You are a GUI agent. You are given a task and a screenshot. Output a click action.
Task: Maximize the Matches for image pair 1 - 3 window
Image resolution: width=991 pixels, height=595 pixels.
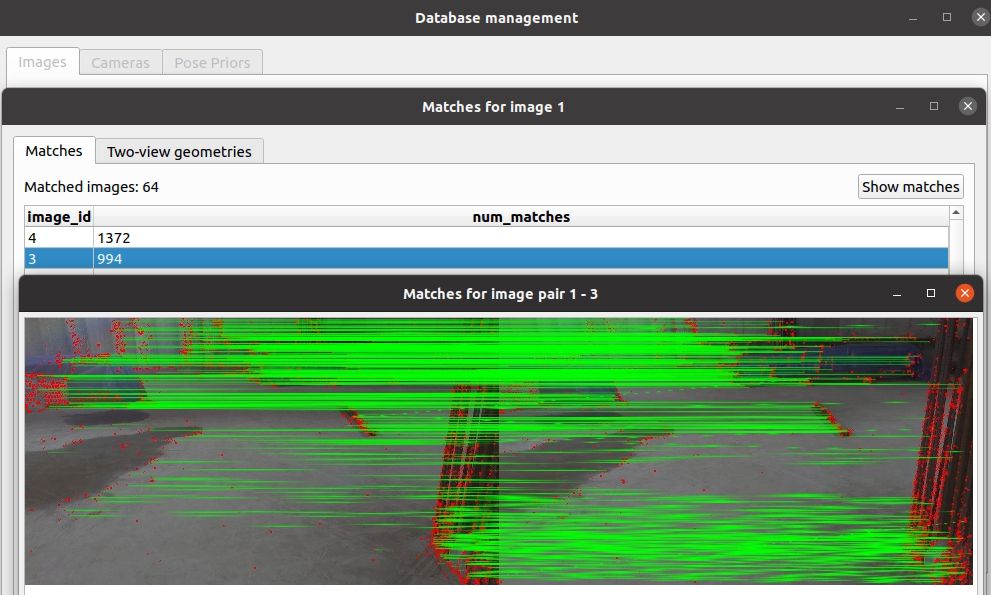[x=930, y=293]
